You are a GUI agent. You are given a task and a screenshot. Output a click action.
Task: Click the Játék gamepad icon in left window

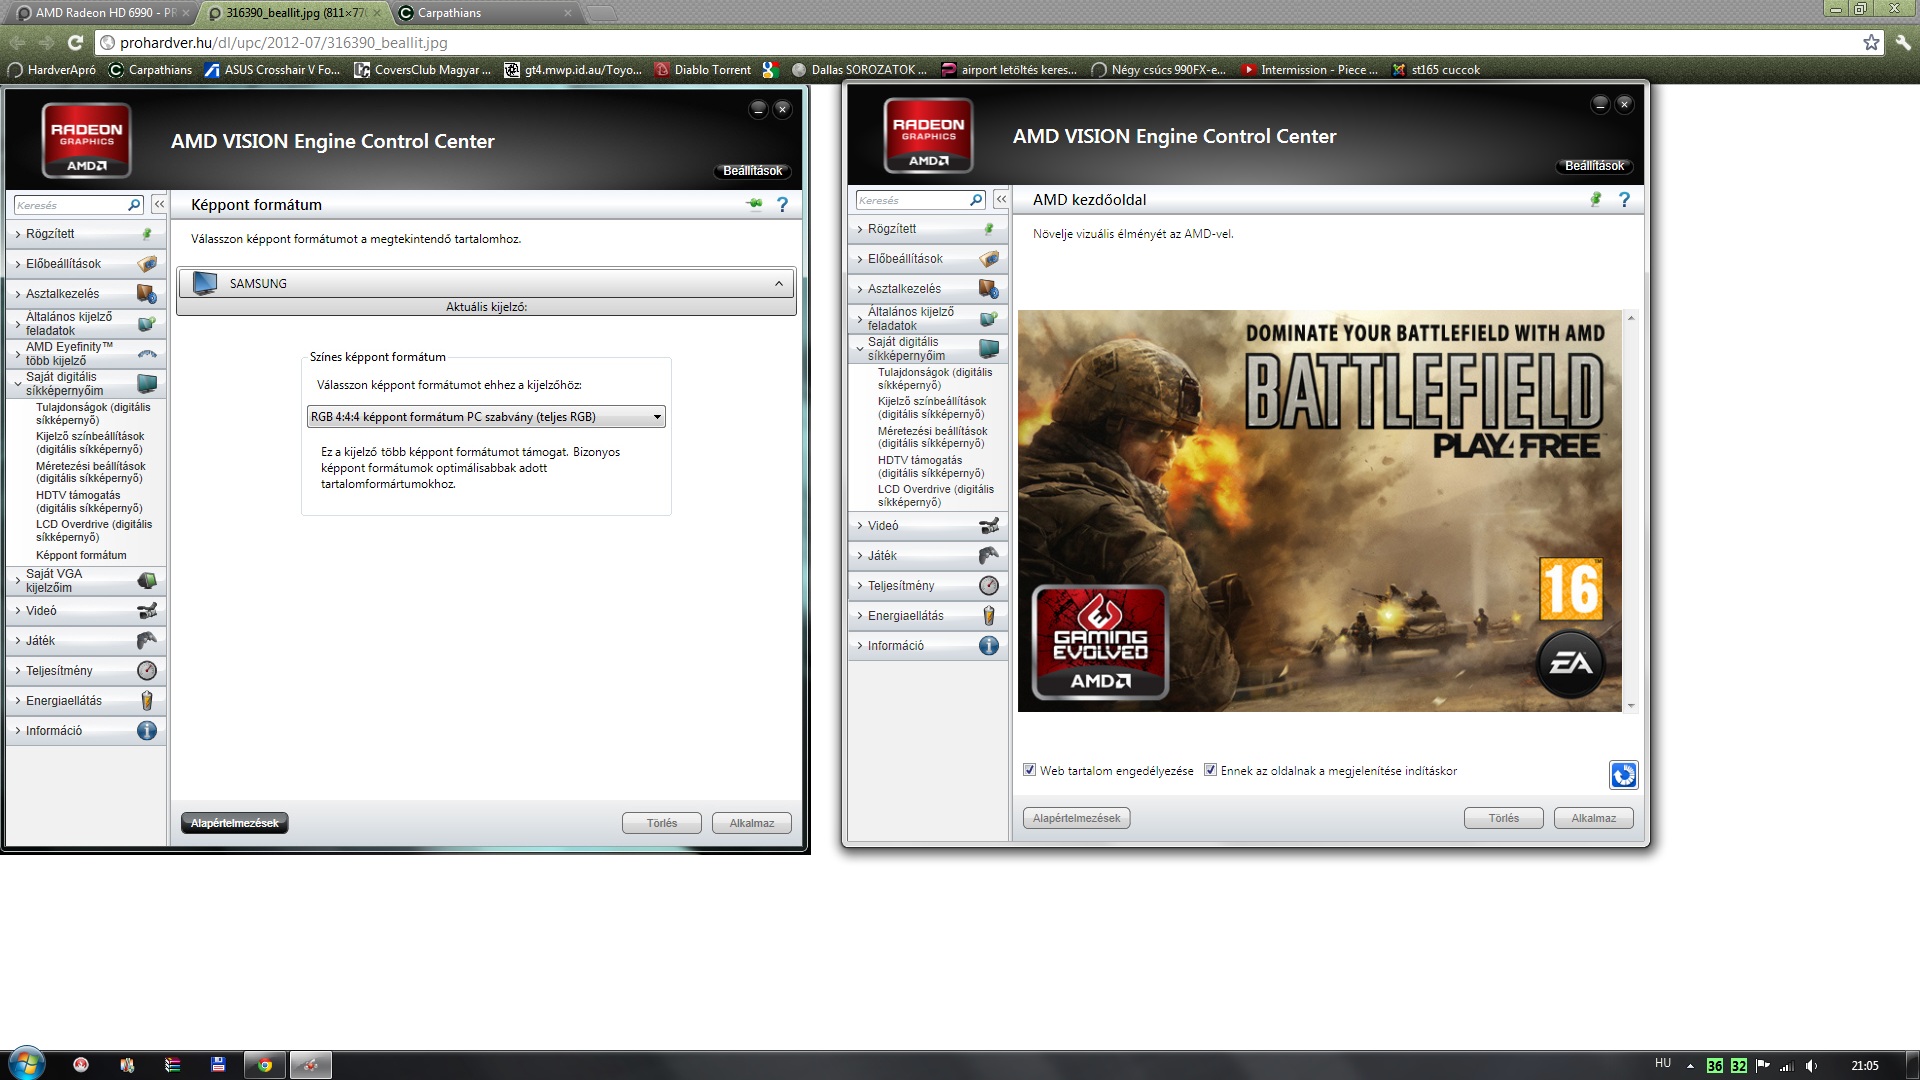click(147, 641)
